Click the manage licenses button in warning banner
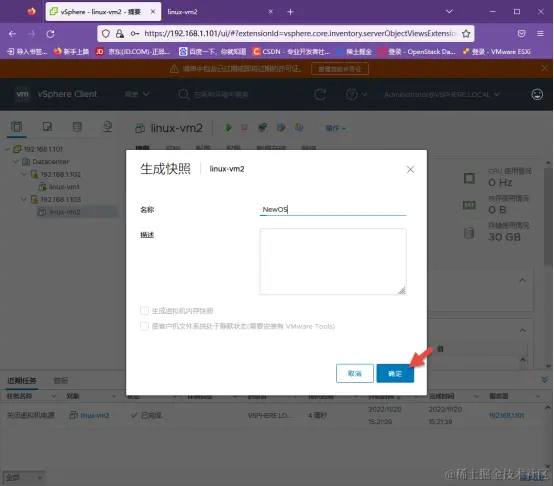This screenshot has width=554, height=486. click(340, 69)
